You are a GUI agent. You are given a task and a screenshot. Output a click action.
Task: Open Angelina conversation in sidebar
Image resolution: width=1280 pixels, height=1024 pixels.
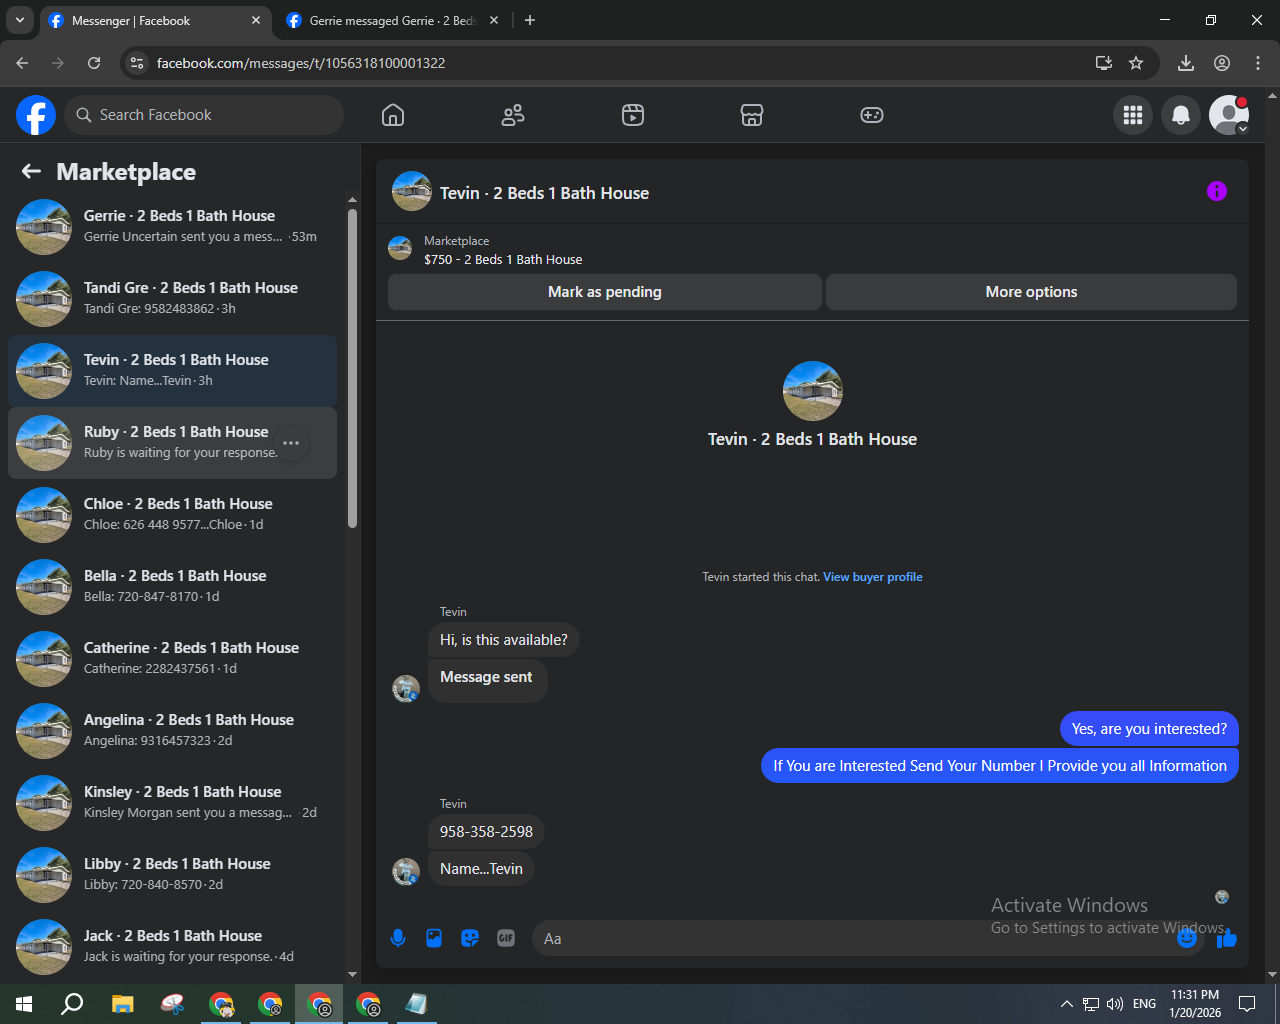[x=173, y=731]
